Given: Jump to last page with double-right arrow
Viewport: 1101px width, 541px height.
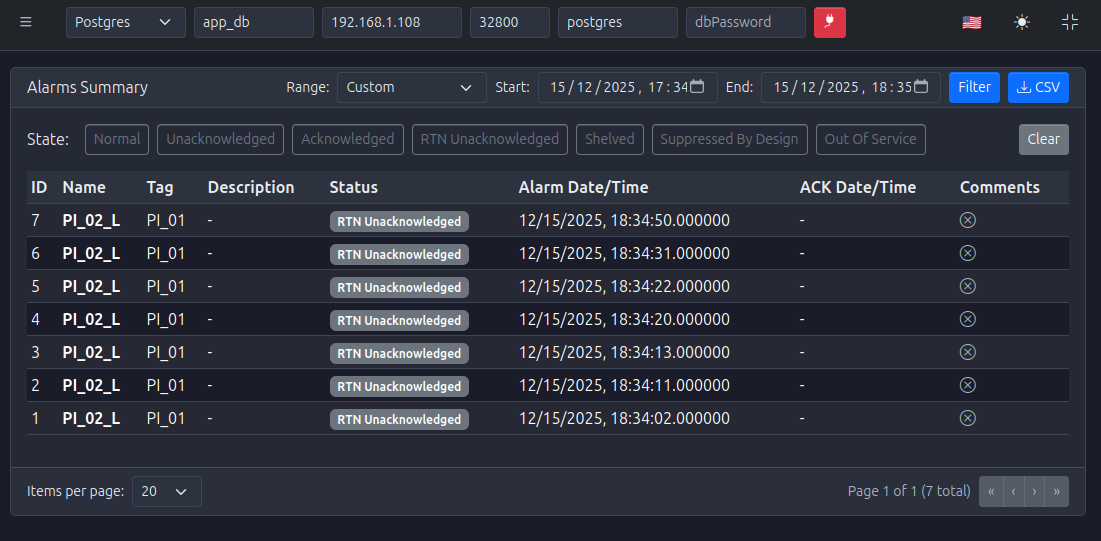Looking at the screenshot, I should pos(1057,491).
